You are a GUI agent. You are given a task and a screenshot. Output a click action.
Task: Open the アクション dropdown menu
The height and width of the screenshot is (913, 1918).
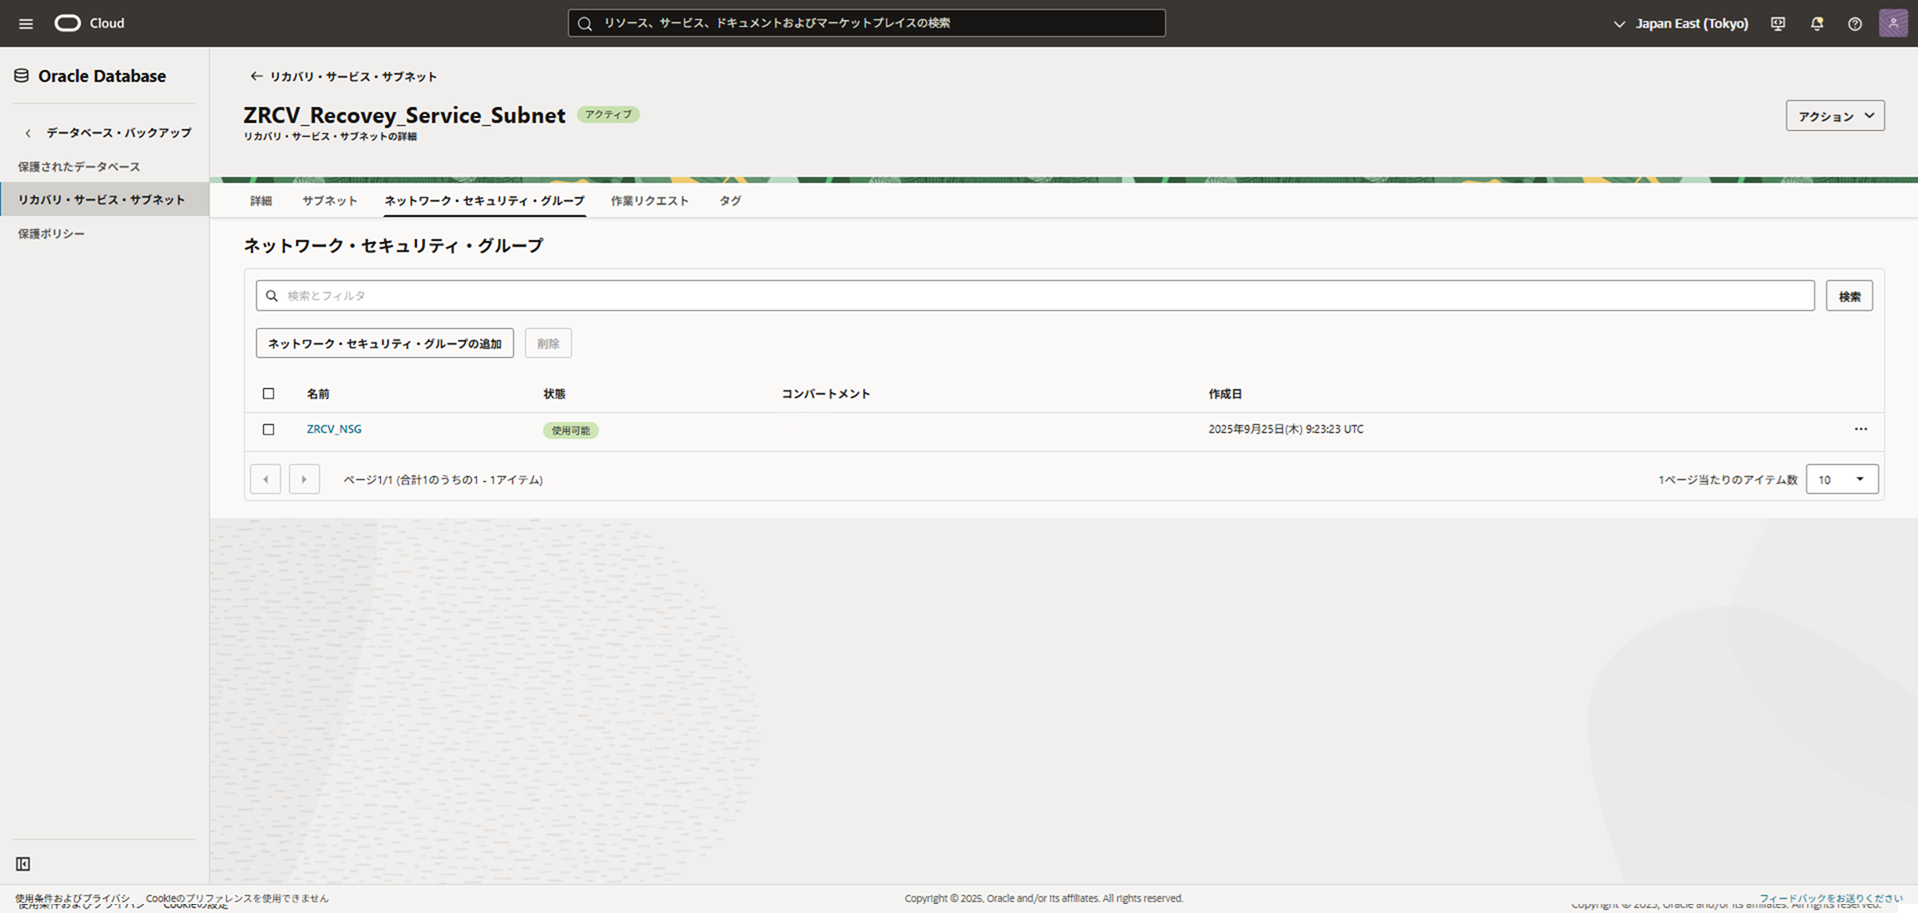pyautogui.click(x=1835, y=116)
